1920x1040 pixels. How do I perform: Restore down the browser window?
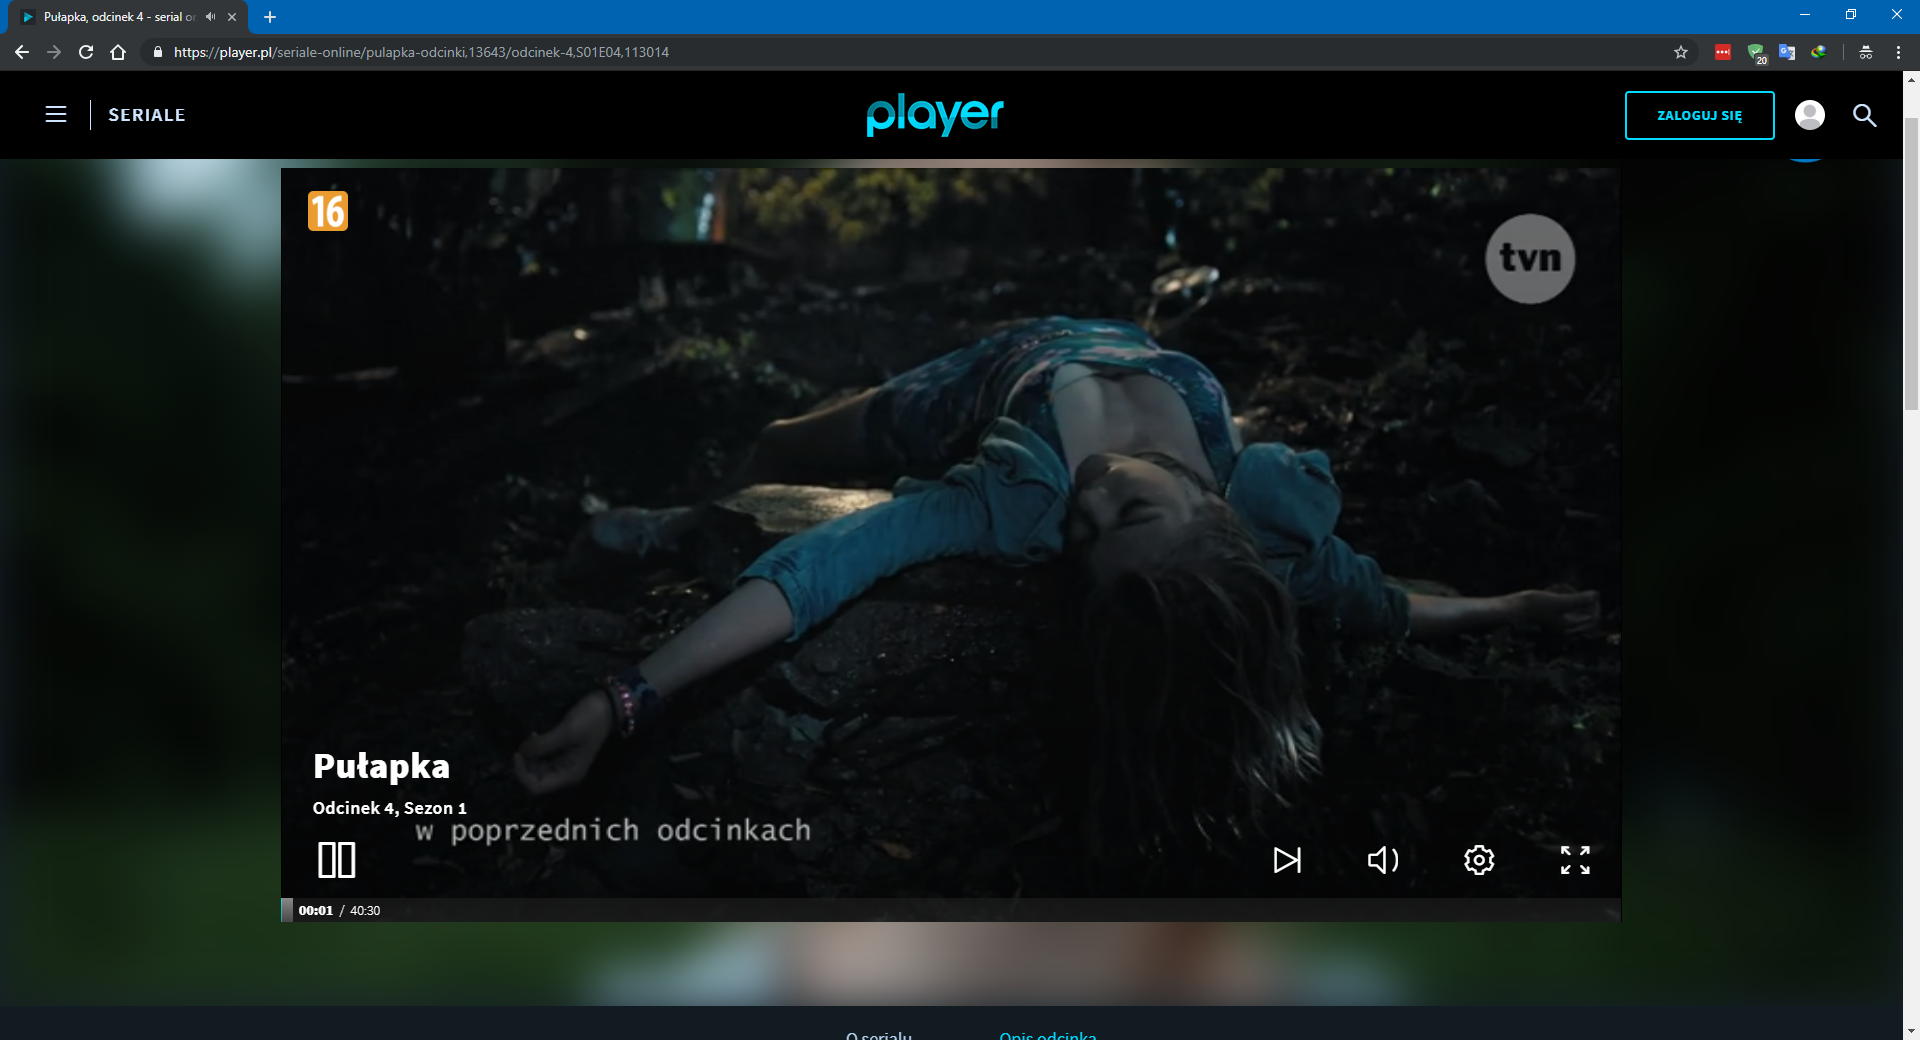coord(1851,15)
